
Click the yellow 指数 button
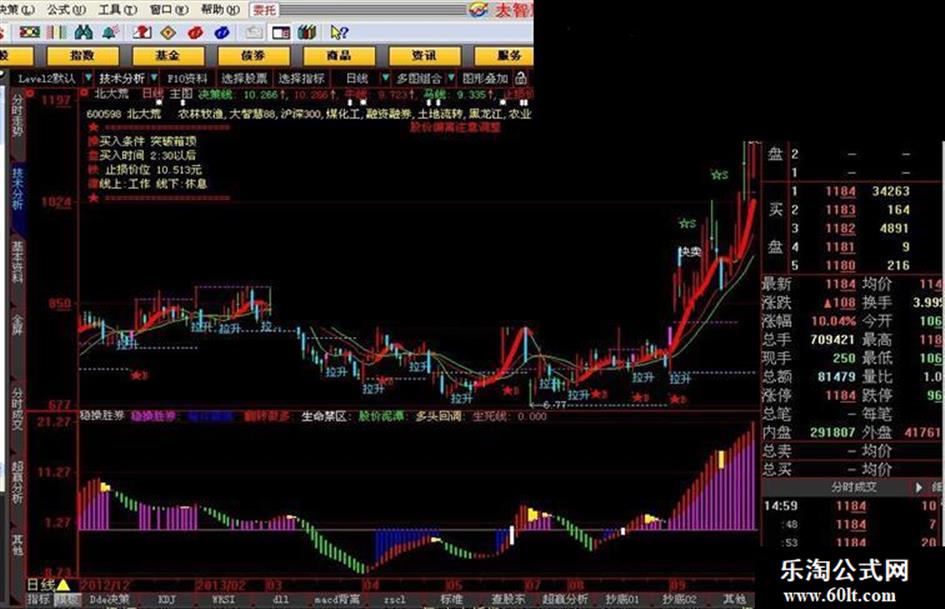(83, 55)
